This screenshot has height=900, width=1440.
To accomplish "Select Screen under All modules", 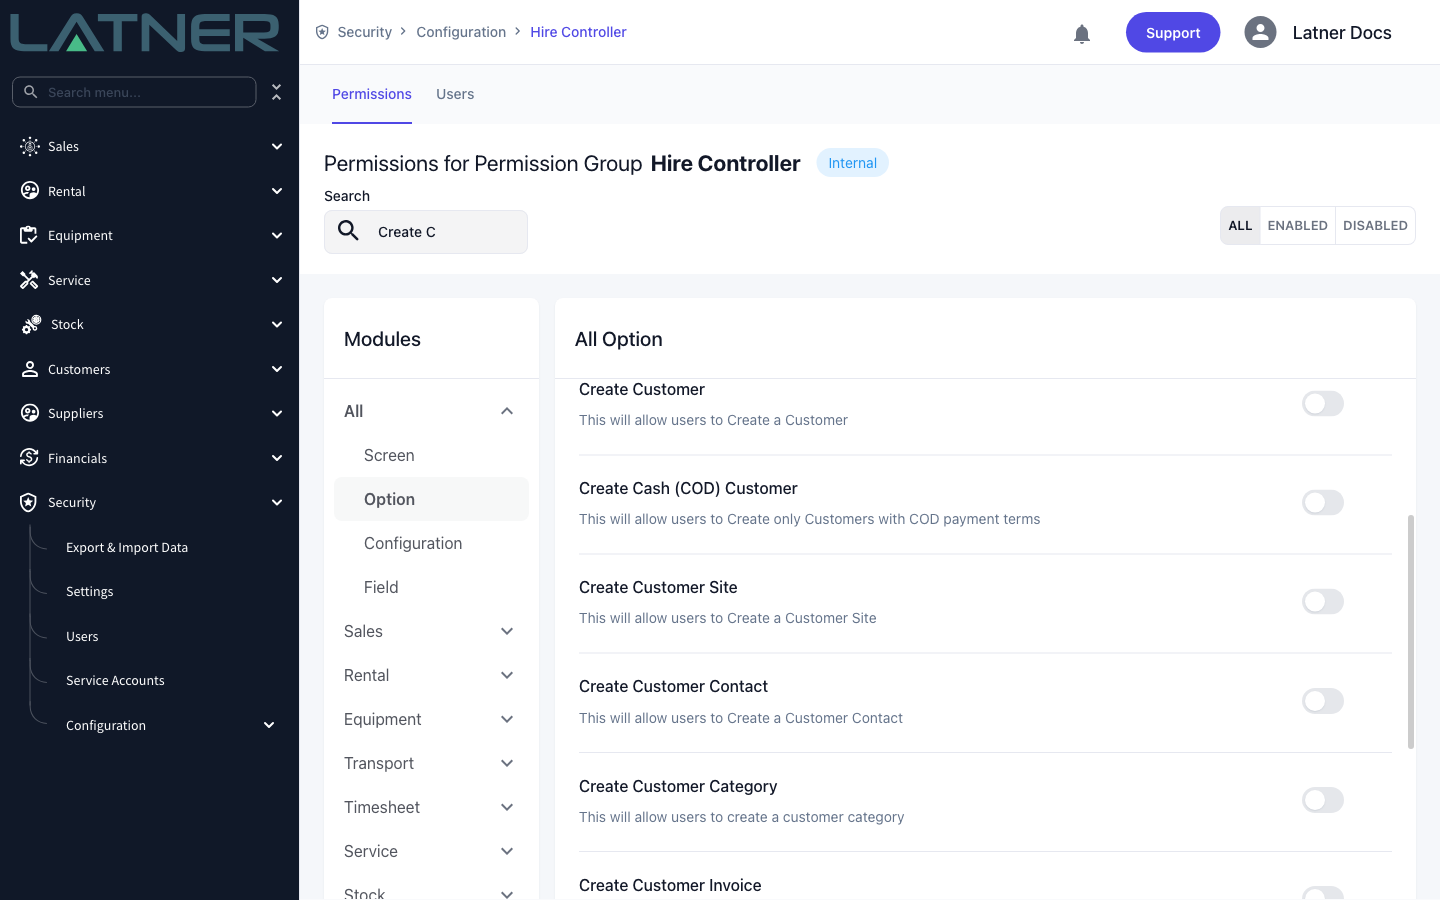I will click(x=431, y=455).
